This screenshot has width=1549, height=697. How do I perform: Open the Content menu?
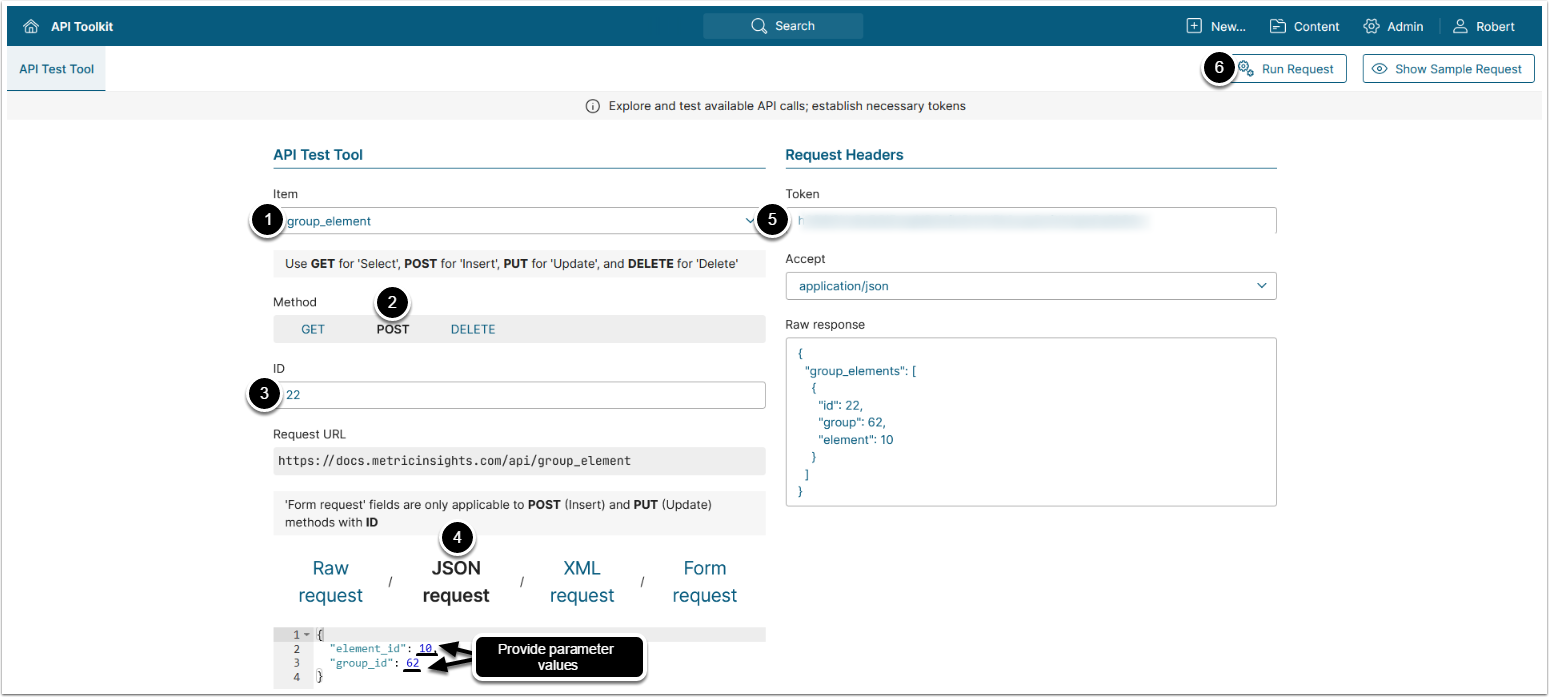pos(1305,27)
